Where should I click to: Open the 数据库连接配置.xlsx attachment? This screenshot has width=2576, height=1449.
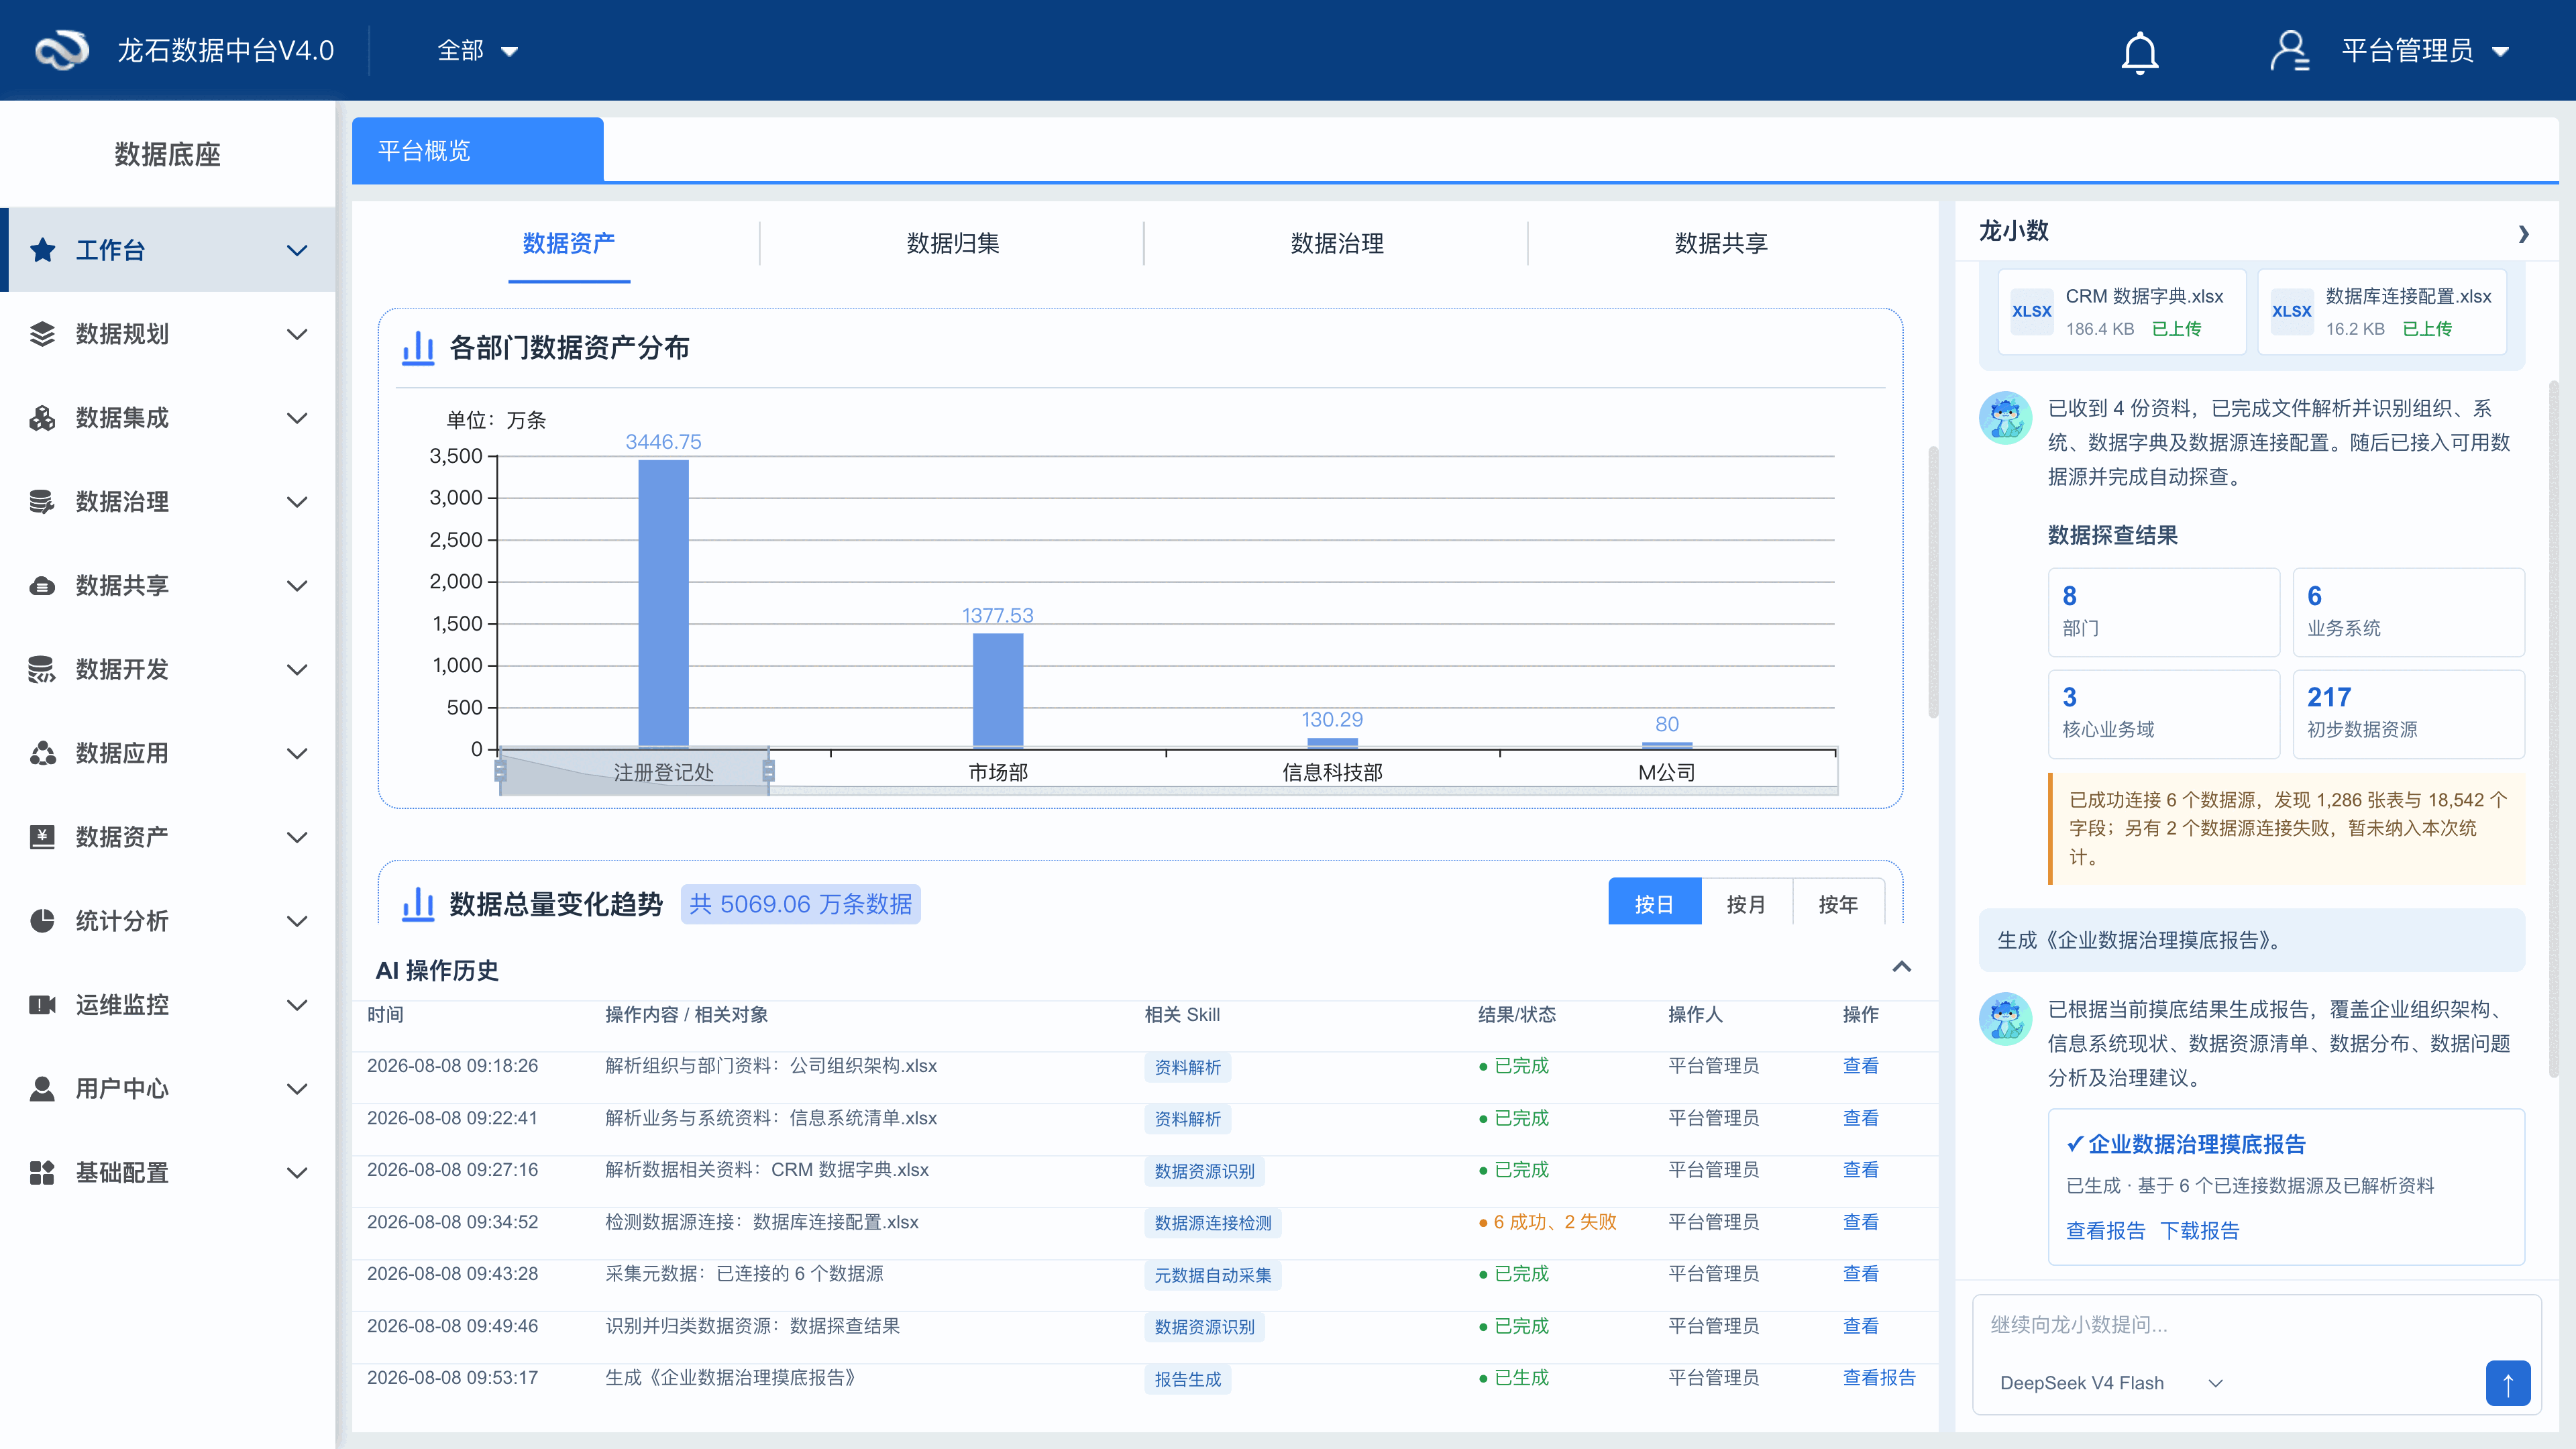click(x=2382, y=311)
